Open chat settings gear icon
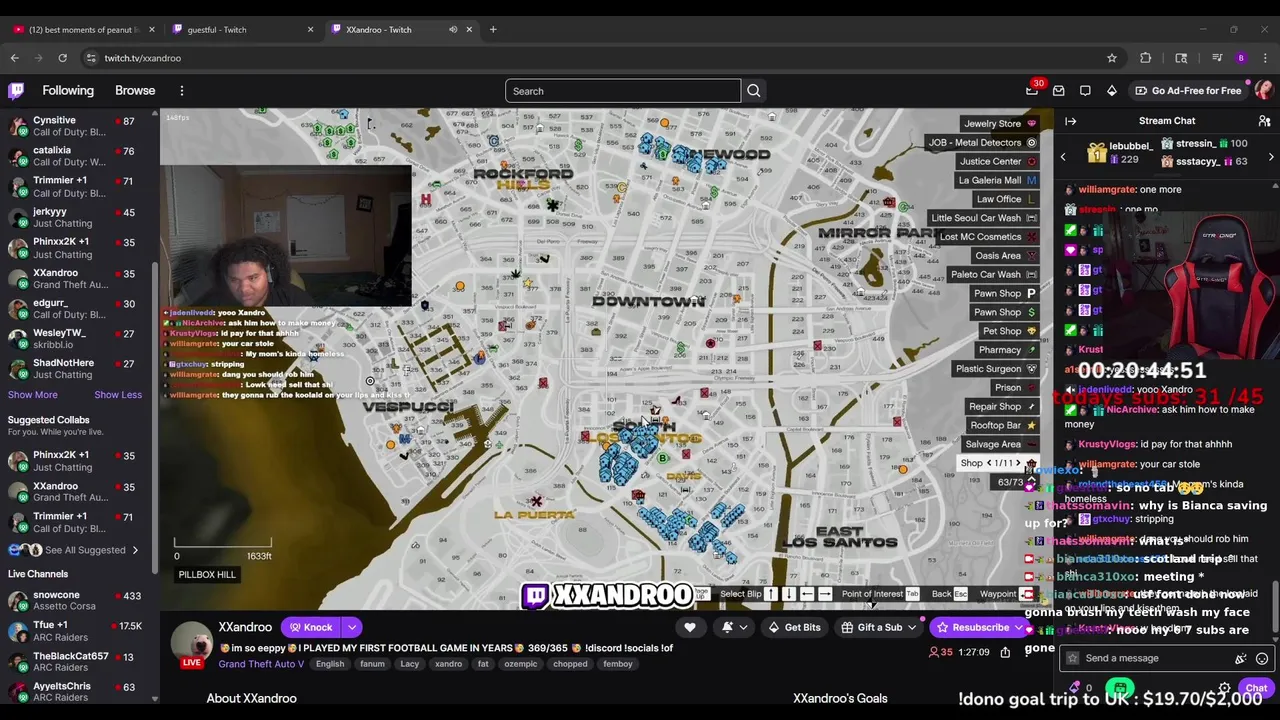 pyautogui.click(x=1224, y=688)
